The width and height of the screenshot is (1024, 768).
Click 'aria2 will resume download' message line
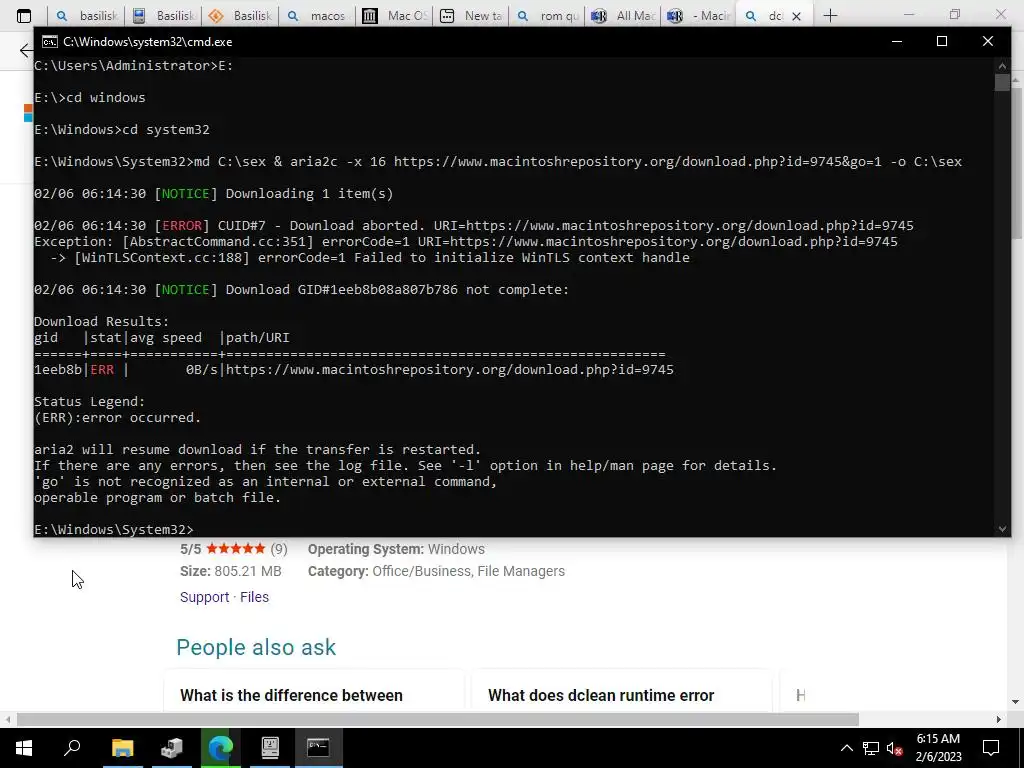click(257, 449)
